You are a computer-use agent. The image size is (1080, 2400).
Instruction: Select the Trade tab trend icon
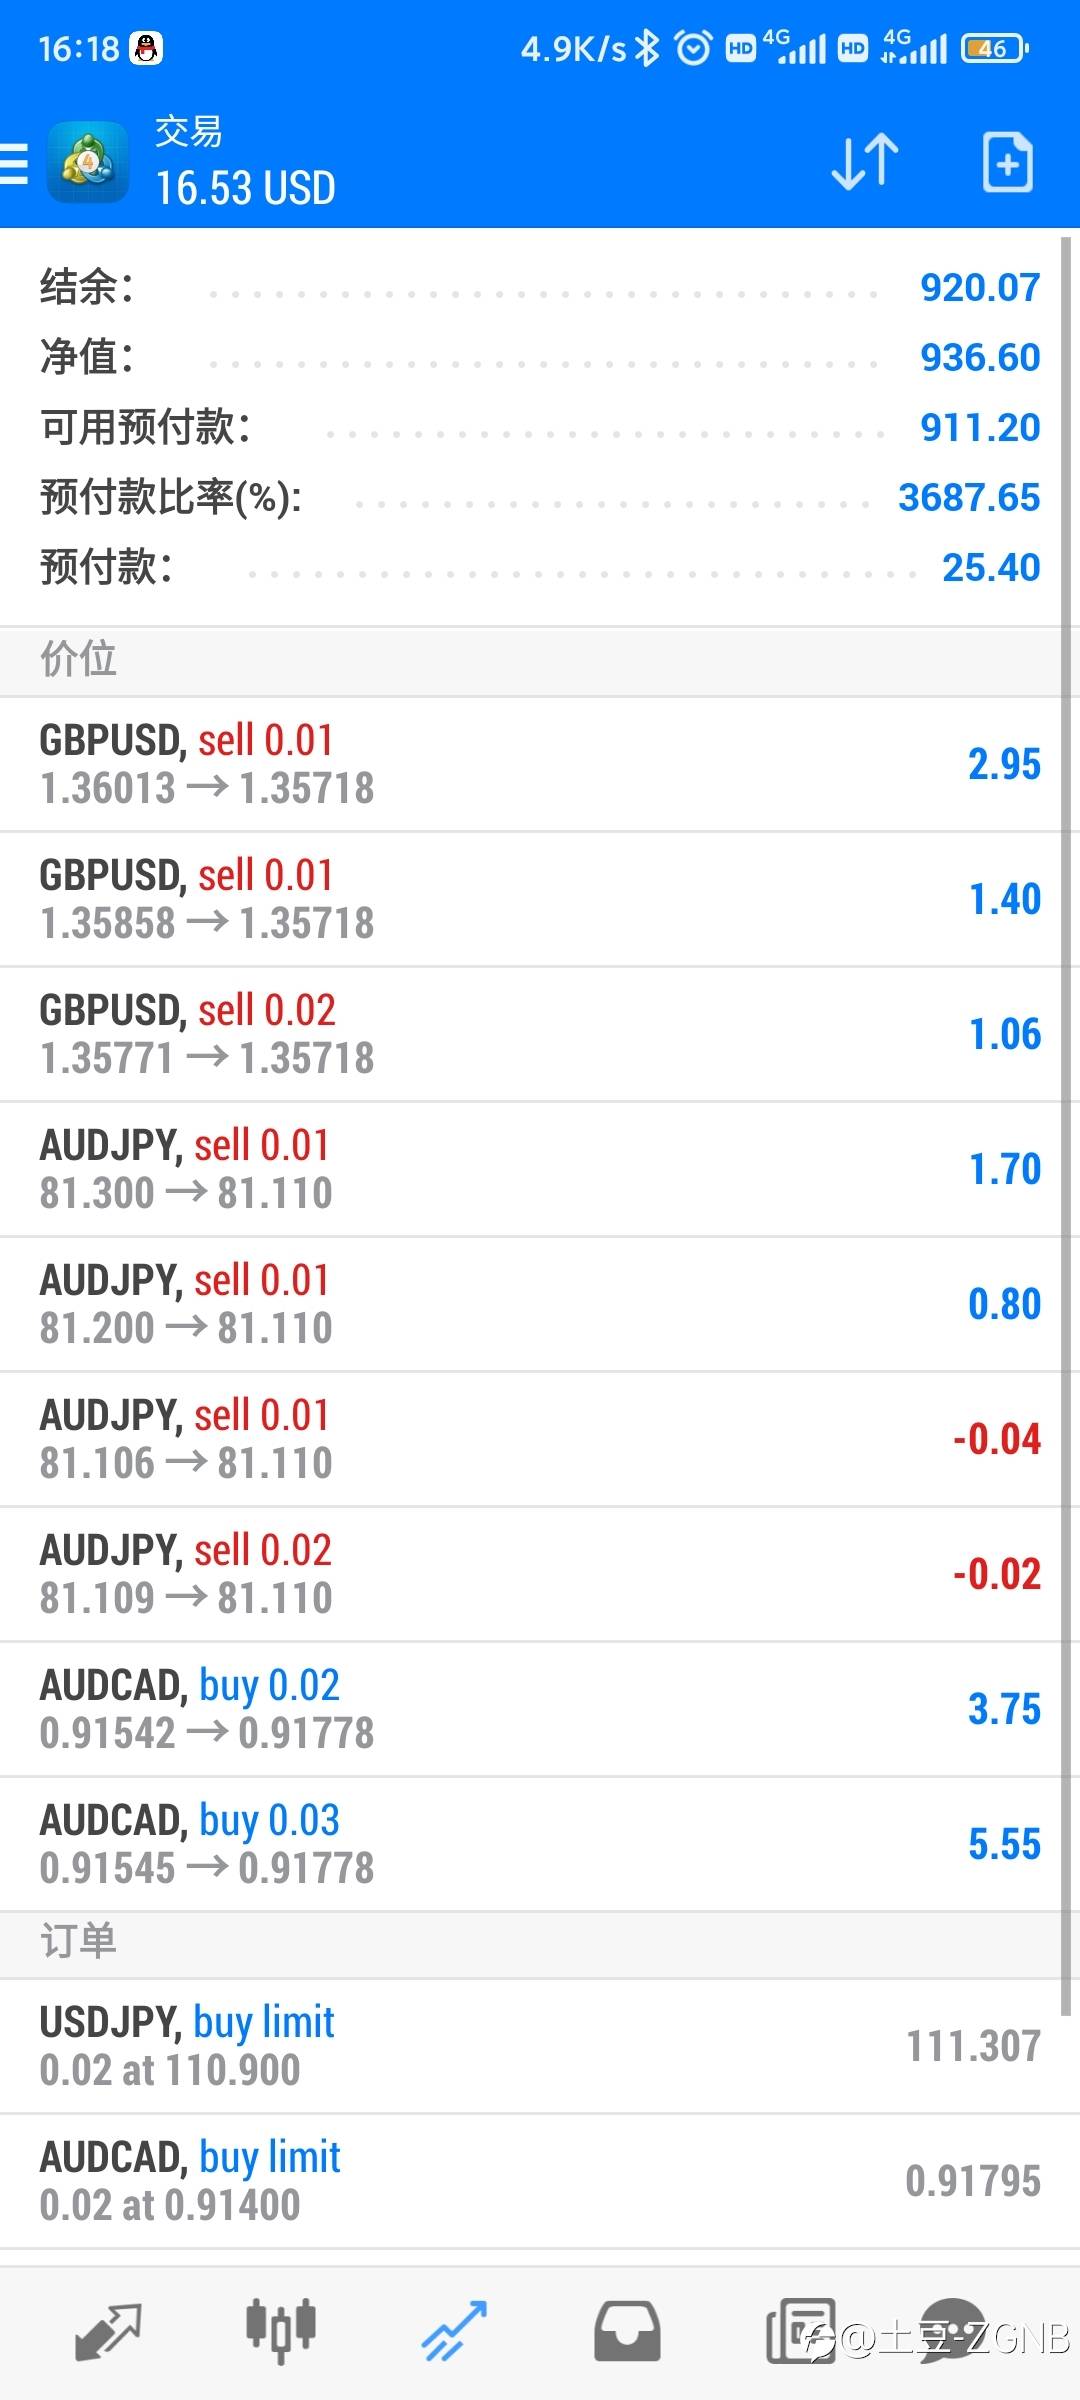click(454, 2331)
